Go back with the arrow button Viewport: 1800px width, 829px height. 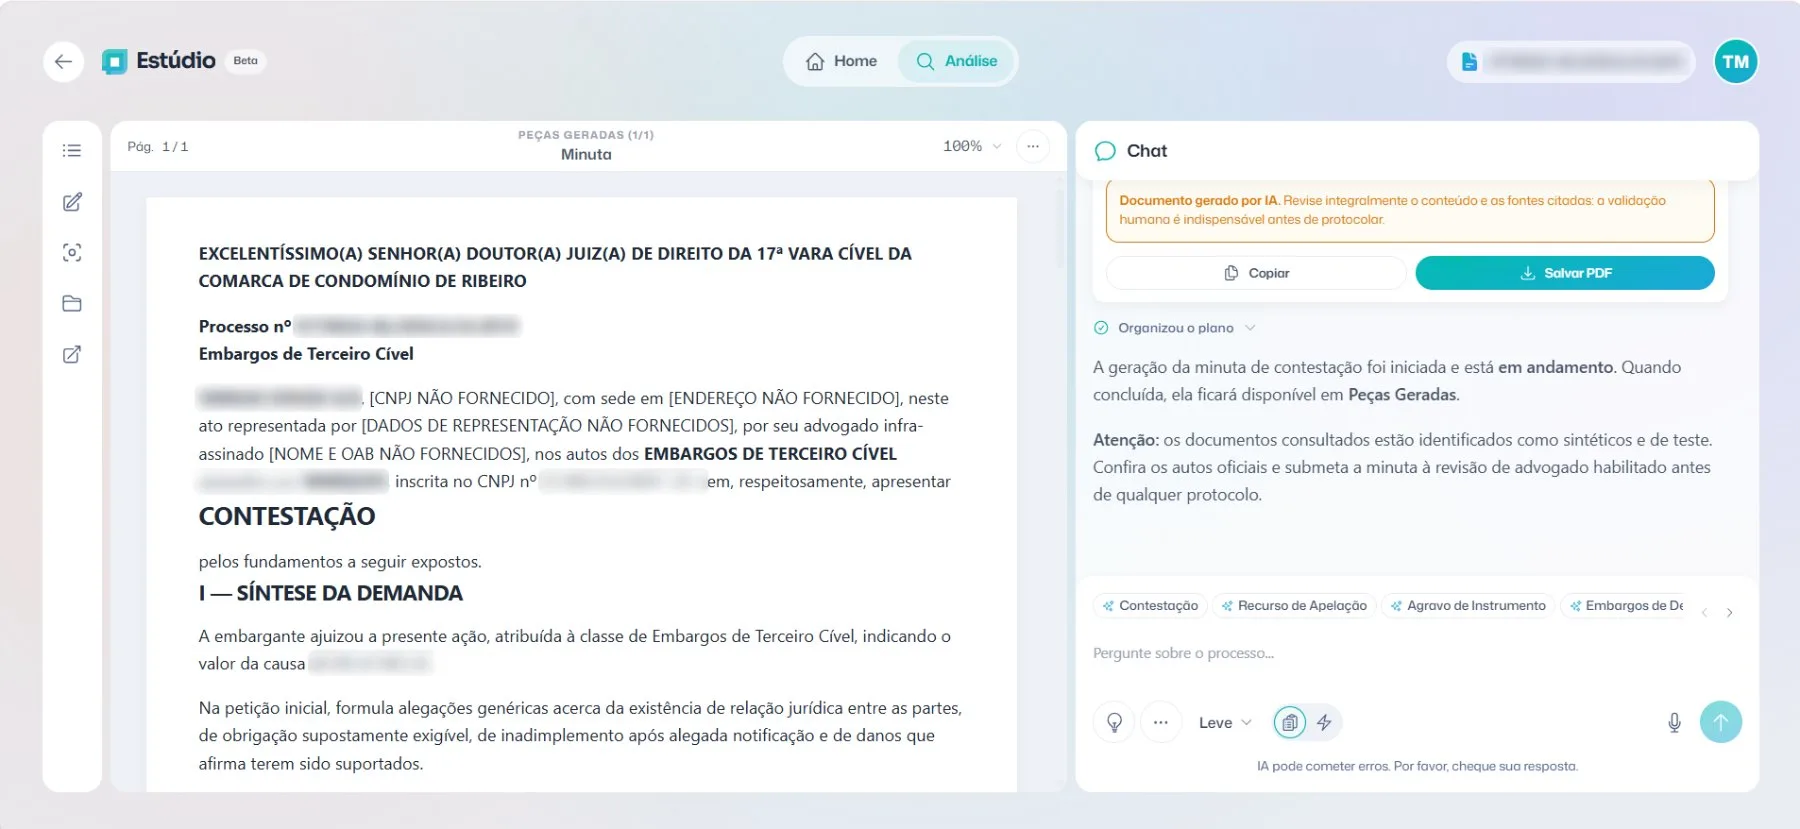tap(63, 62)
